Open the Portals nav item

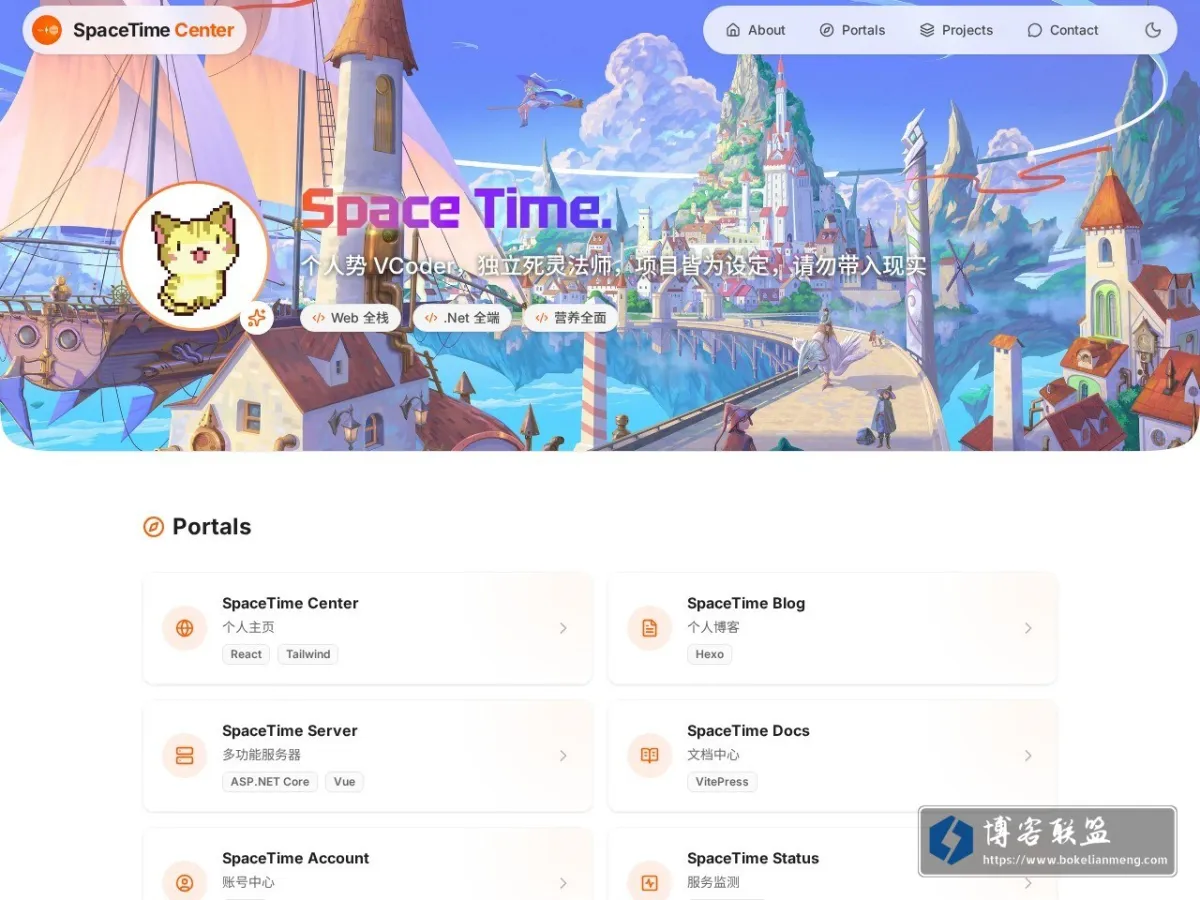click(x=852, y=30)
